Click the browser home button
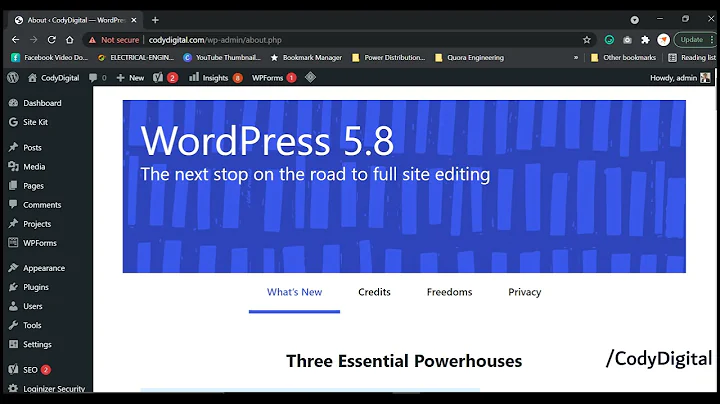 [69, 40]
